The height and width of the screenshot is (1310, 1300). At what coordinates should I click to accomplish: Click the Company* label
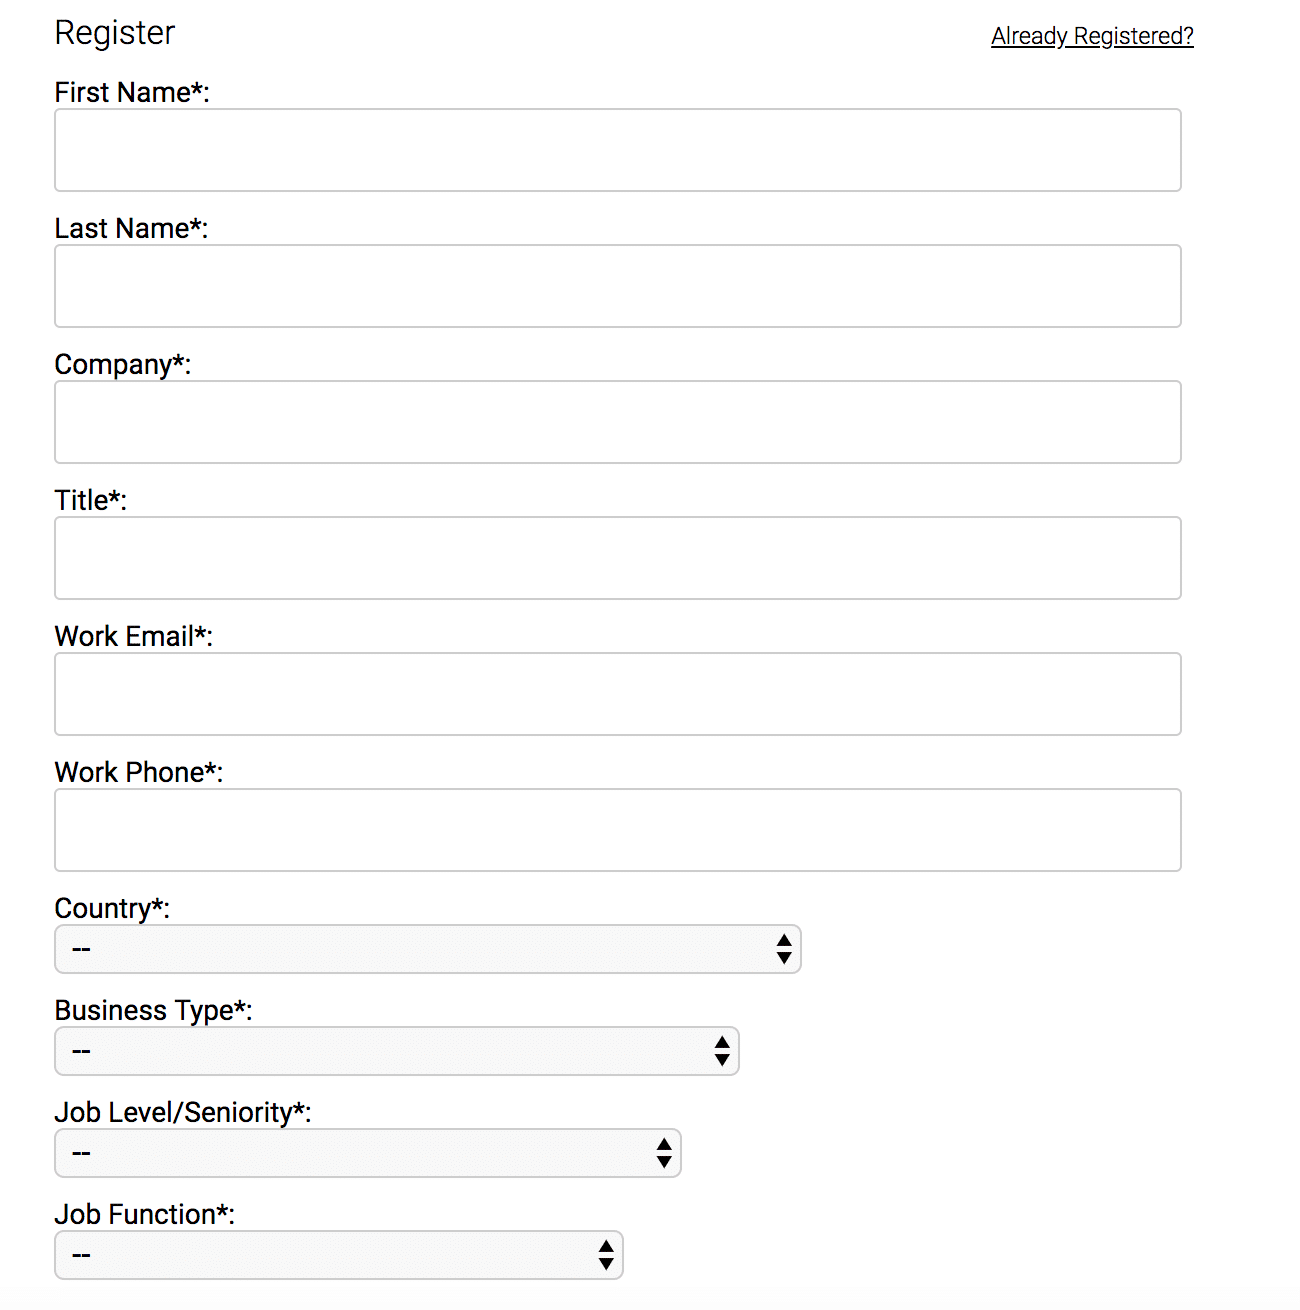(x=123, y=365)
